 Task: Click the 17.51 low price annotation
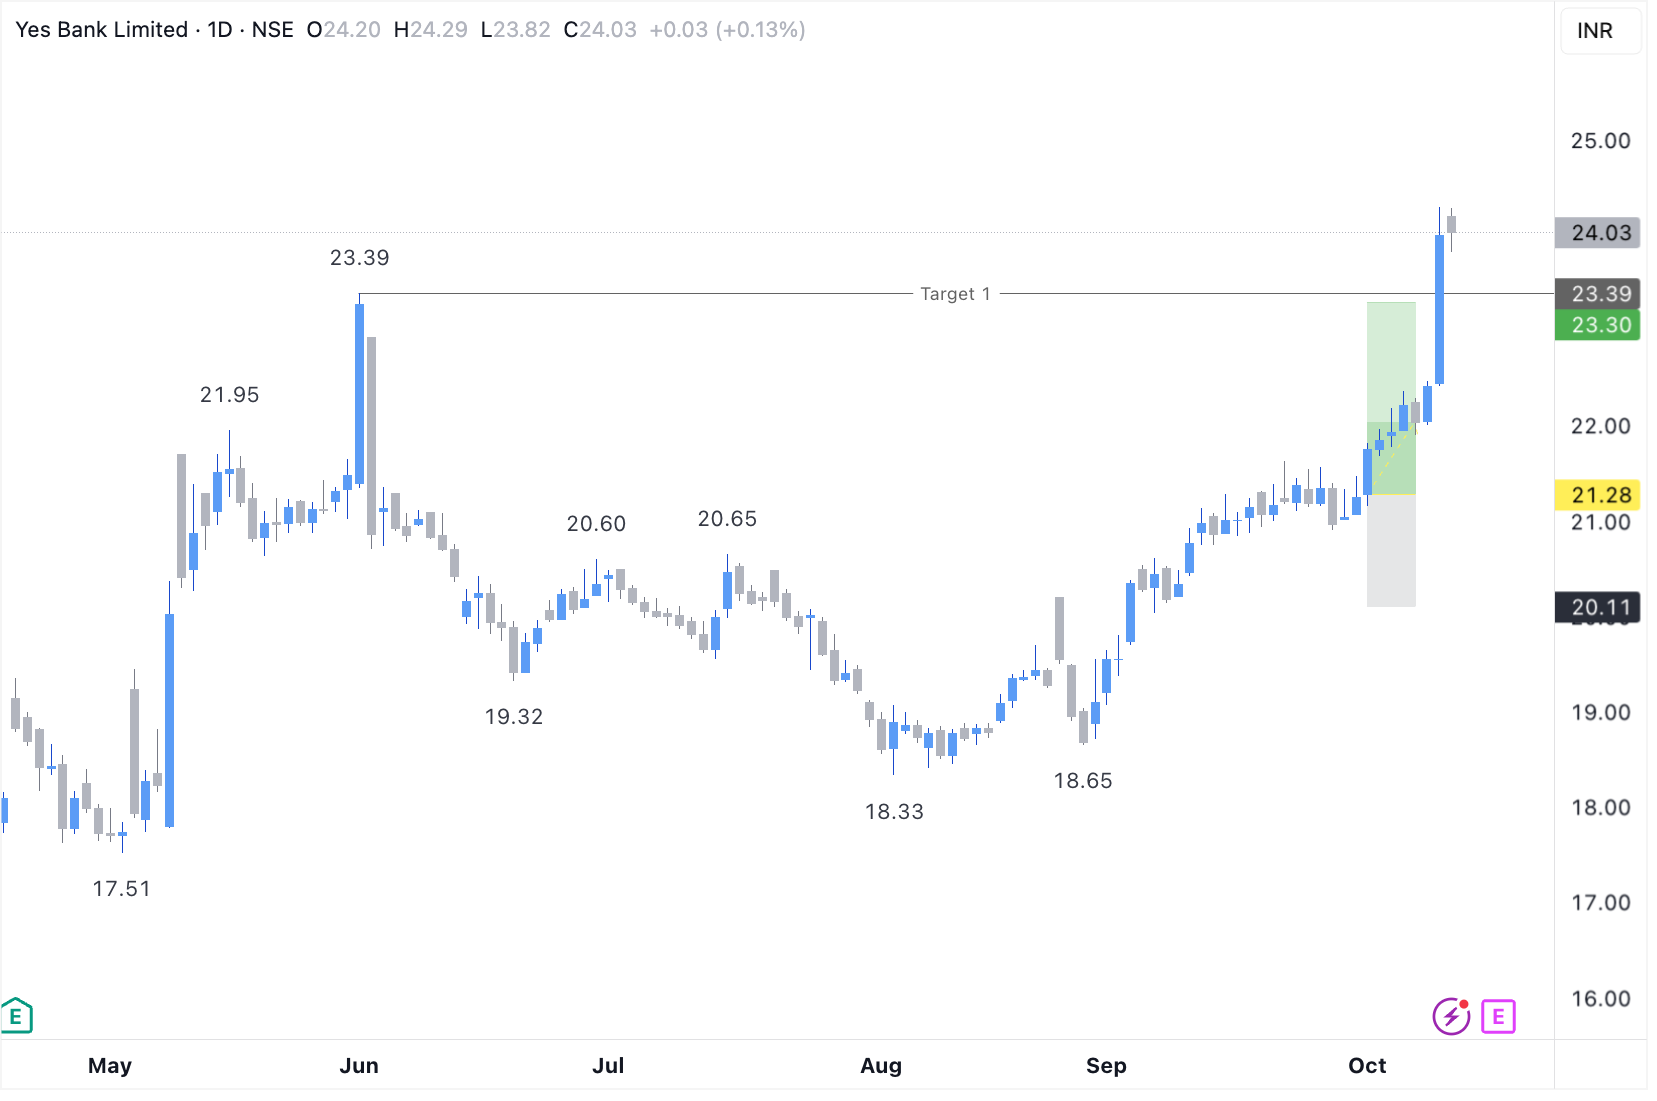(x=121, y=889)
